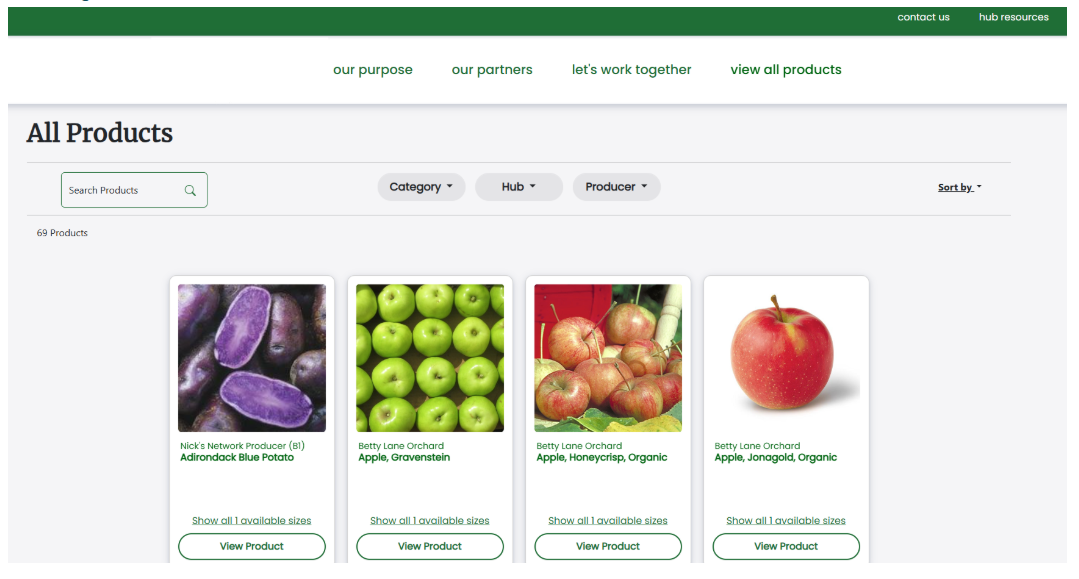Click the Adirondack Blue Potato image
Image resolution: width=1079 pixels, height=579 pixels.
click(252, 358)
